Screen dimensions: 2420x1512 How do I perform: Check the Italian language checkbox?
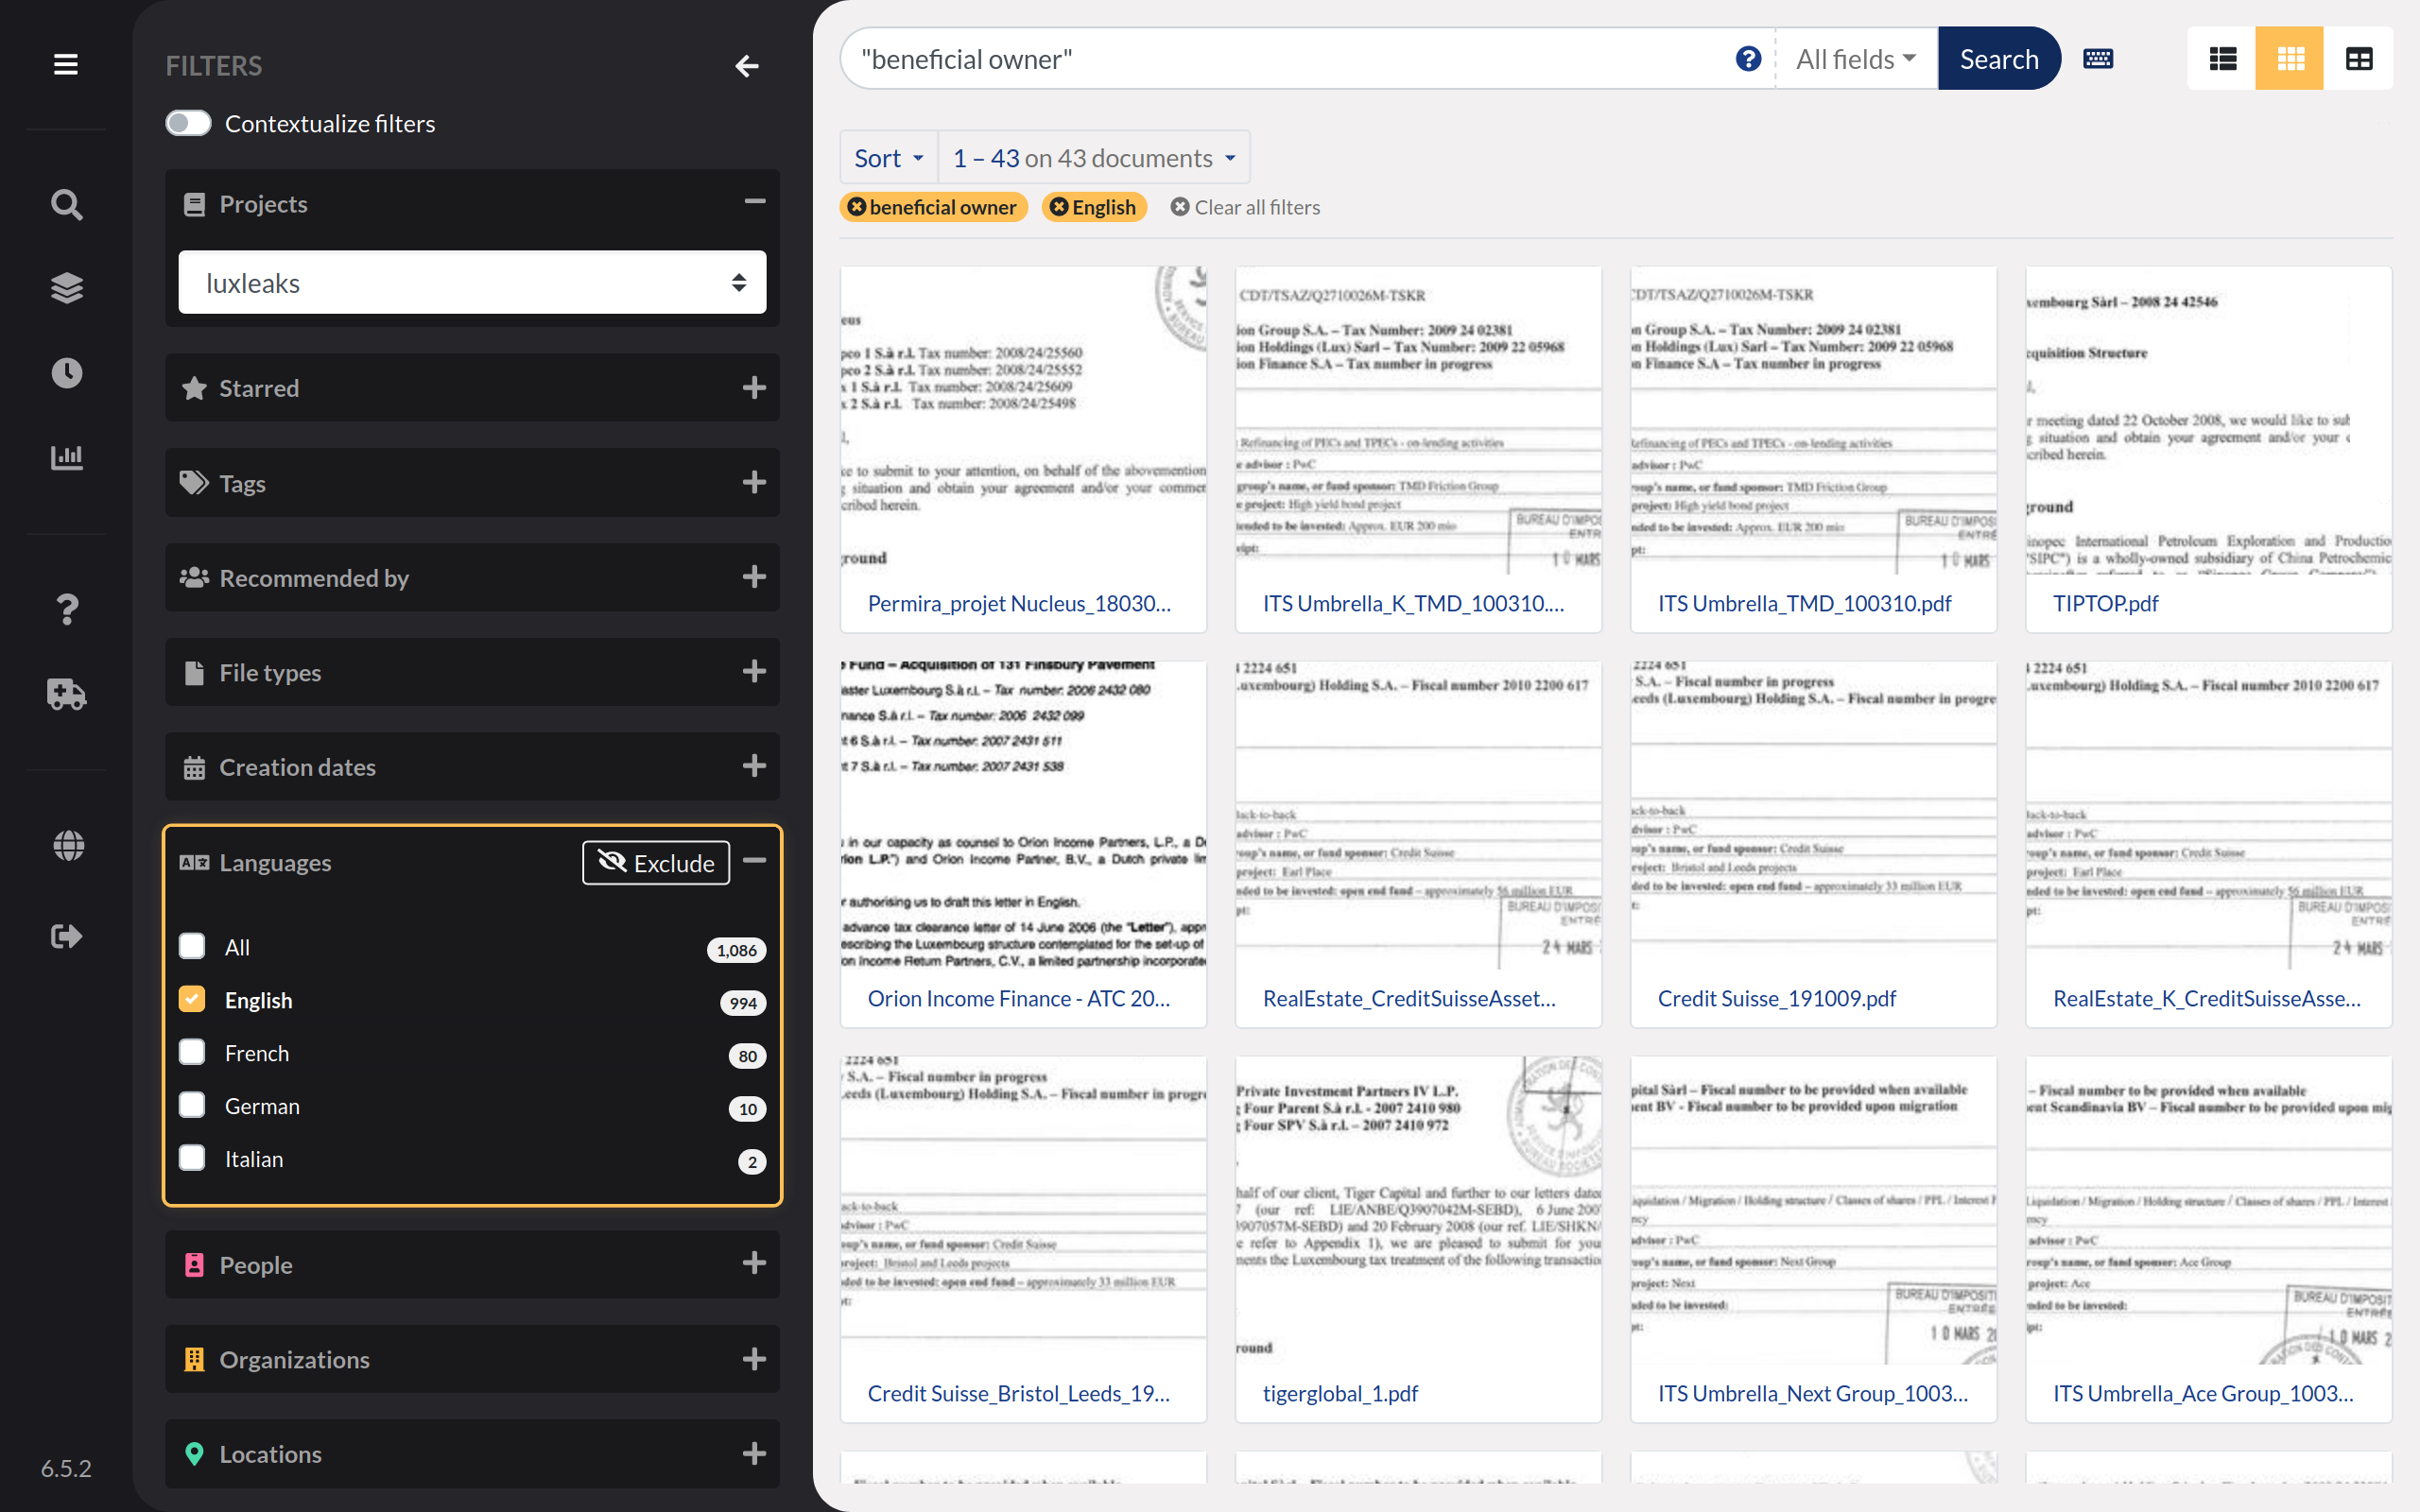point(192,1158)
